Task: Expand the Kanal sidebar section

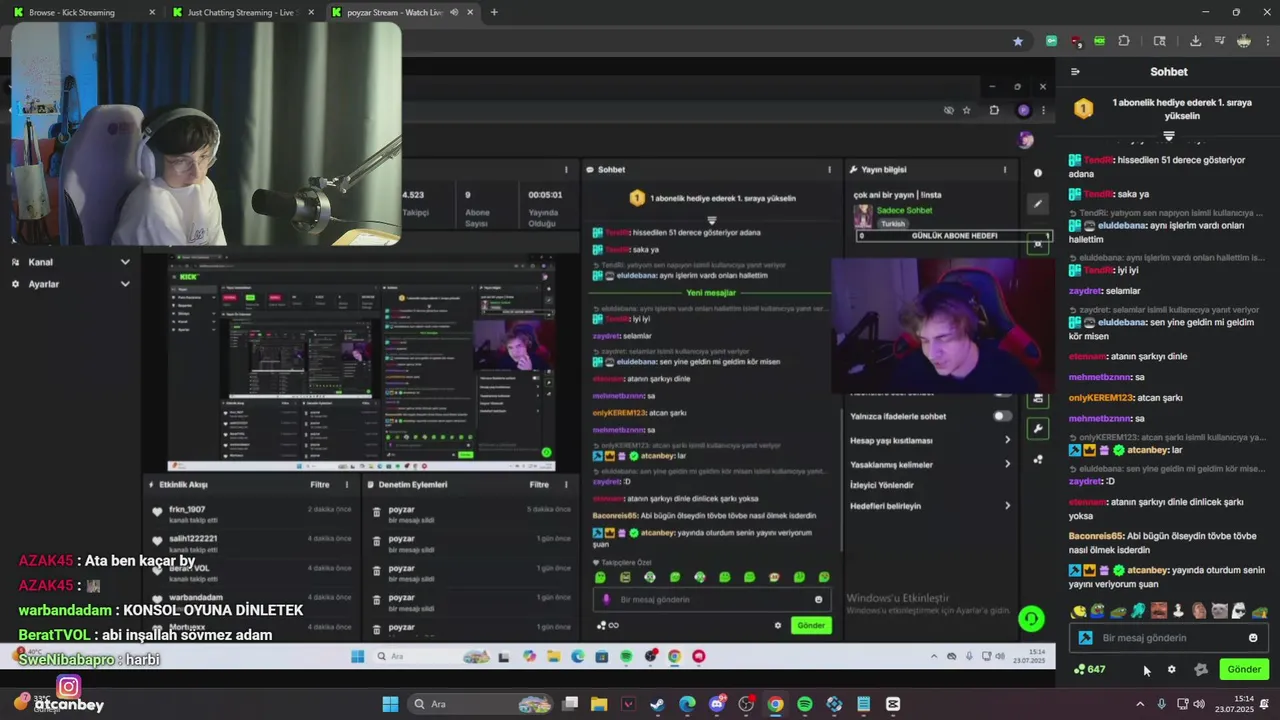Action: 125,262
